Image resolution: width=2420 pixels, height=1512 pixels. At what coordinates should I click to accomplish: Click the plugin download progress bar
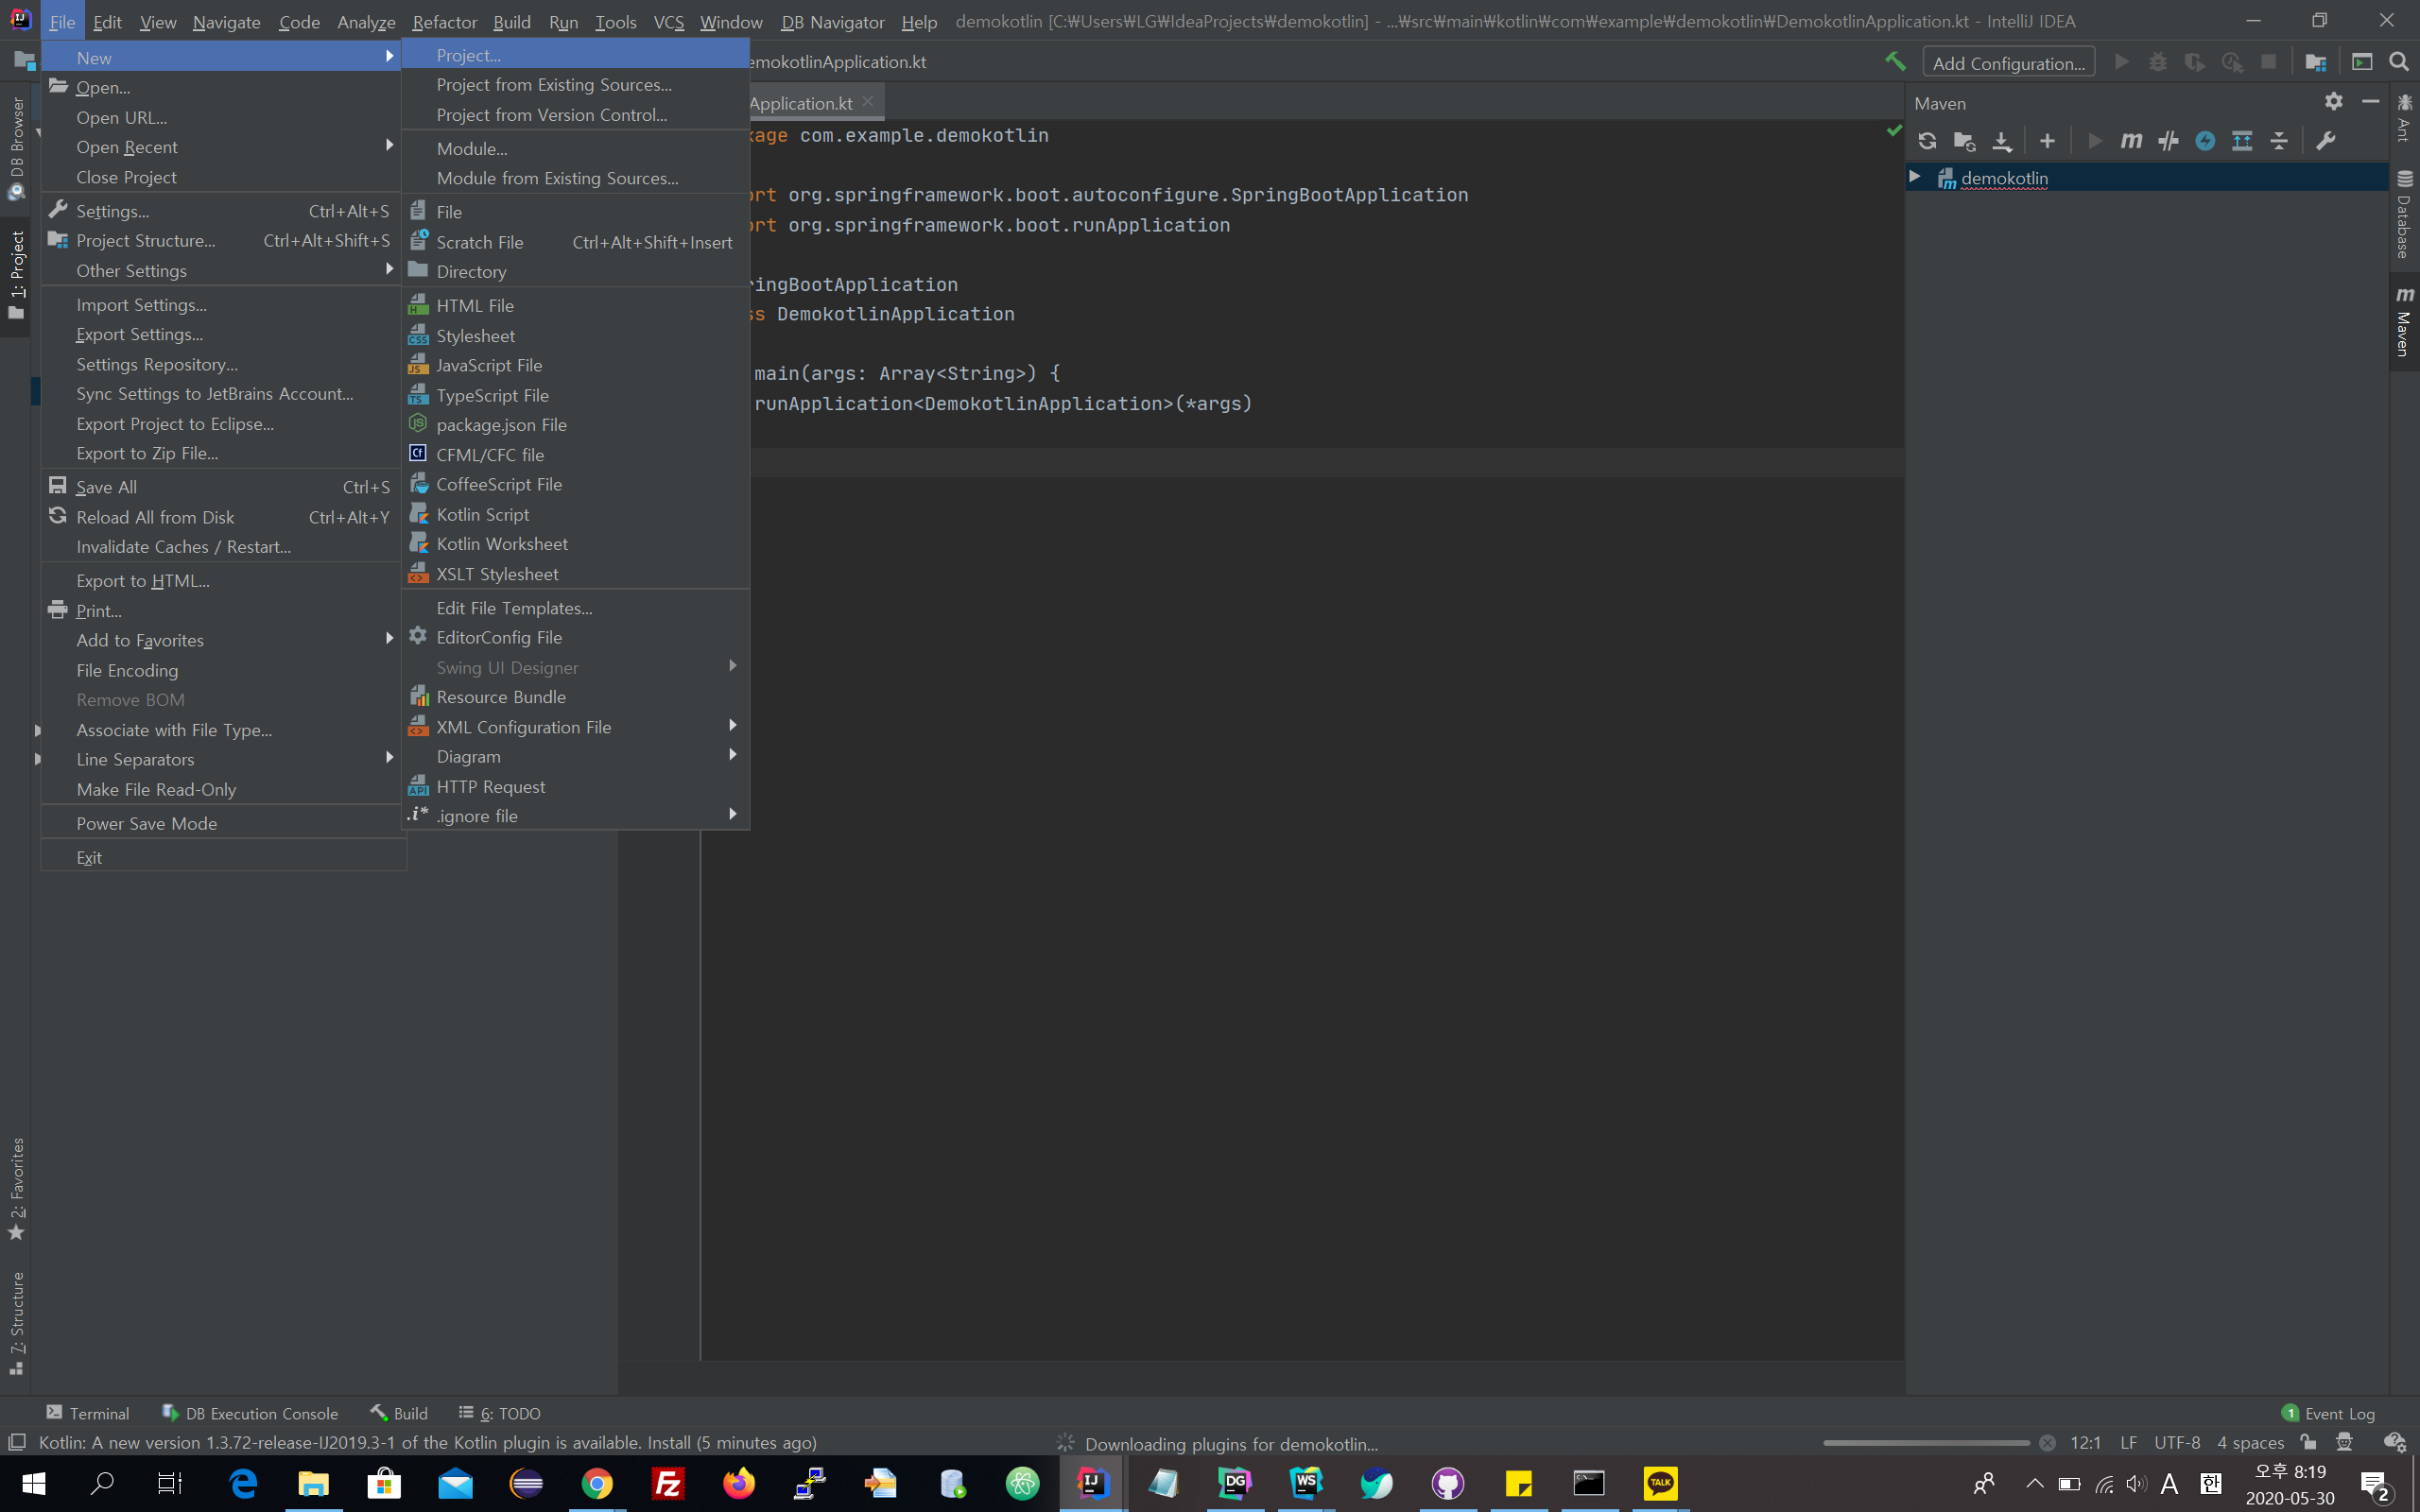click(x=1925, y=1443)
